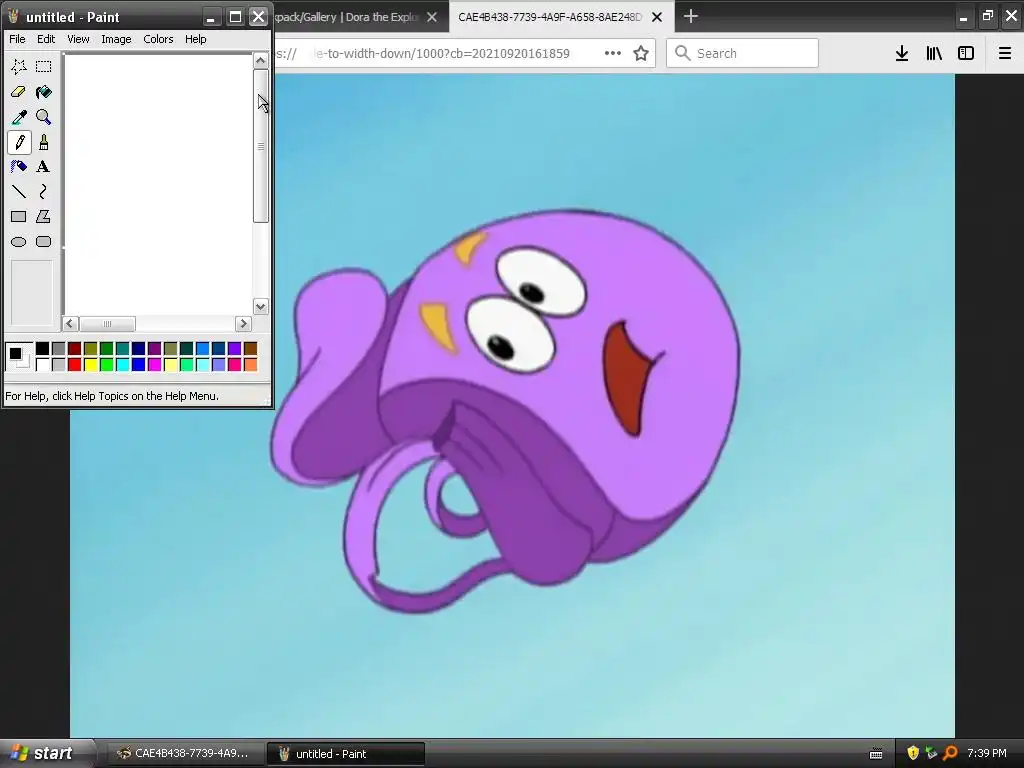The width and height of the screenshot is (1024, 768).
Task: Click the Paint vertical scrollbar thumb
Action: (261, 146)
